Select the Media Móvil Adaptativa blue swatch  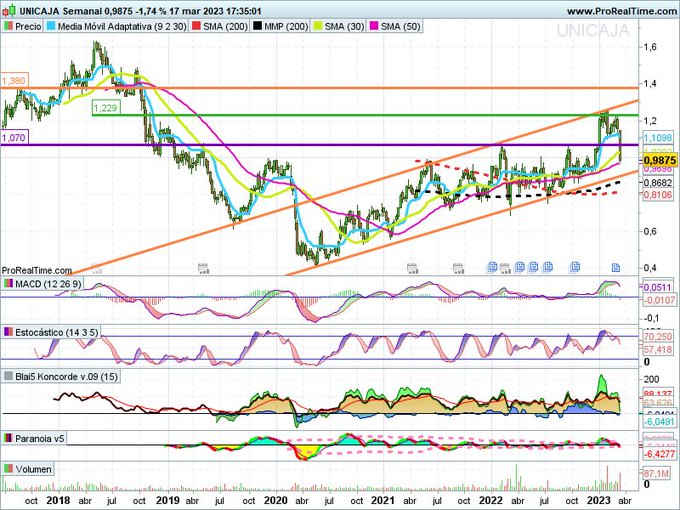coord(51,26)
